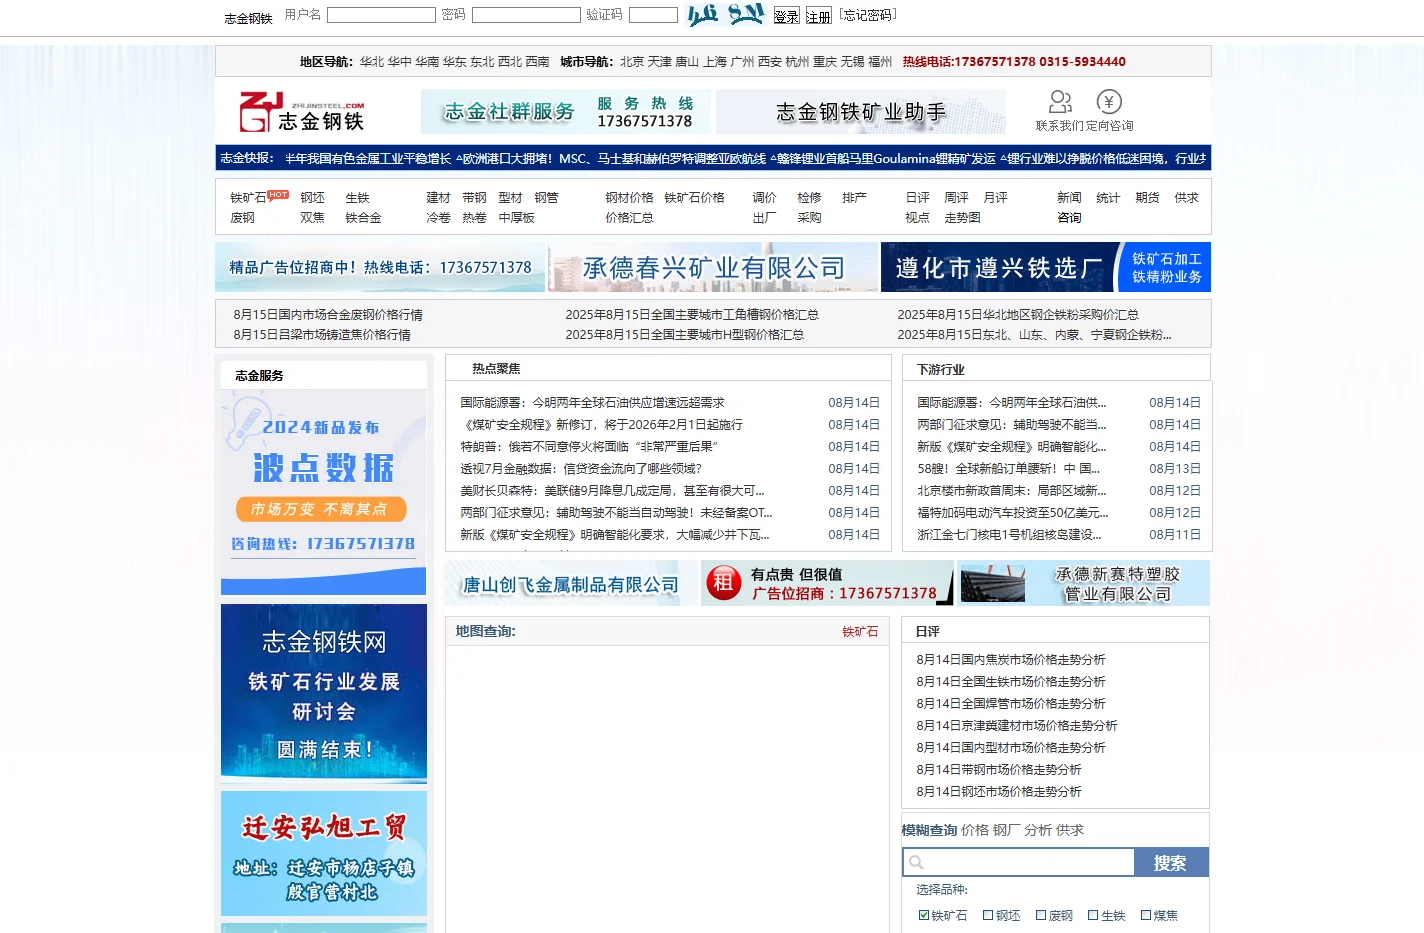Check the 铁矿石 variety checkbox

(923, 915)
